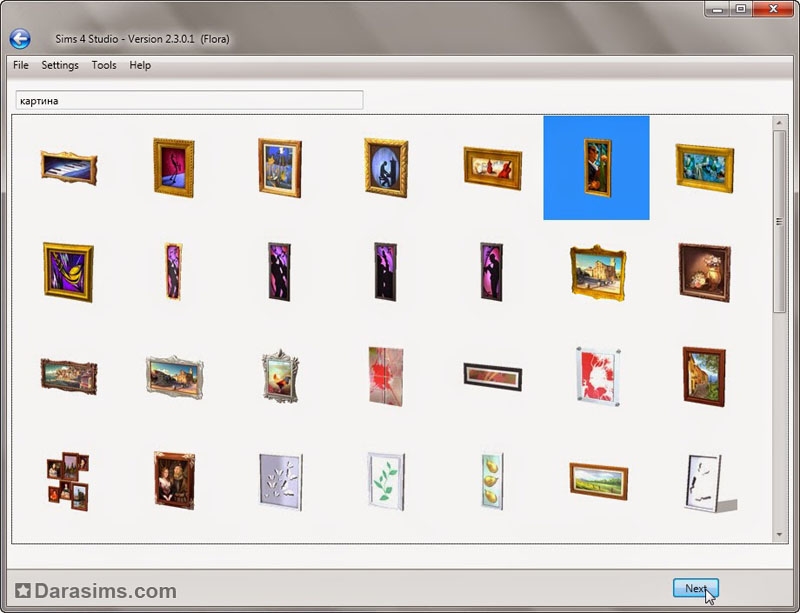Select the green meadow landscape in wood frame
The height and width of the screenshot is (613, 800).
click(598, 481)
